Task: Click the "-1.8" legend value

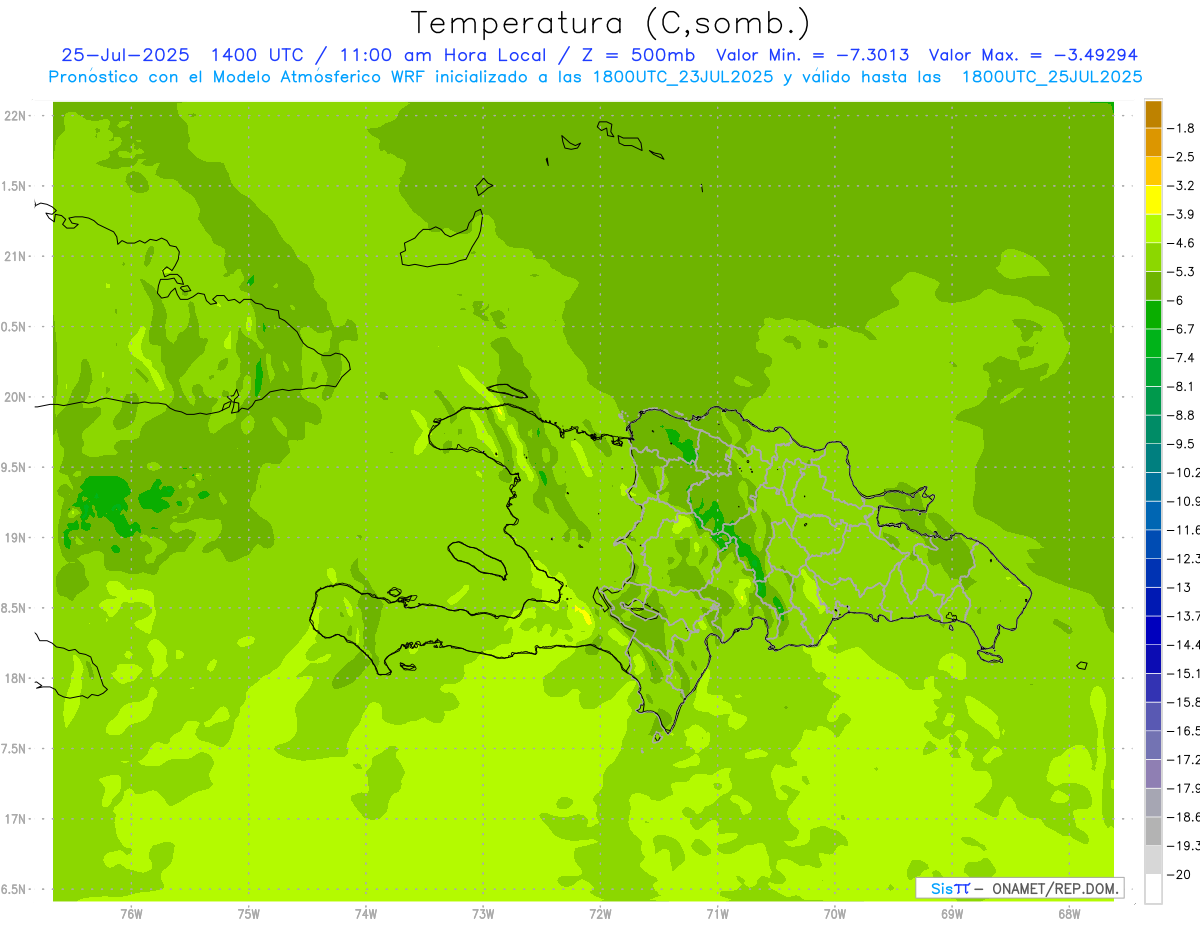Action: pos(1181,128)
